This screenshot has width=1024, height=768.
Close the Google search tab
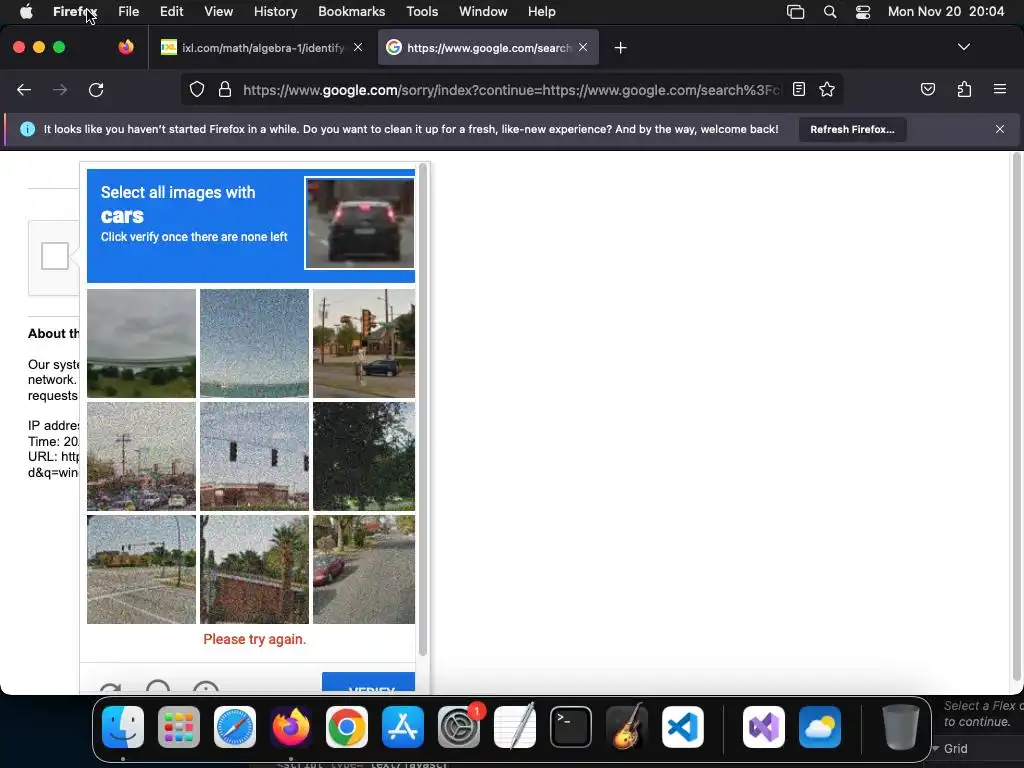[583, 47]
